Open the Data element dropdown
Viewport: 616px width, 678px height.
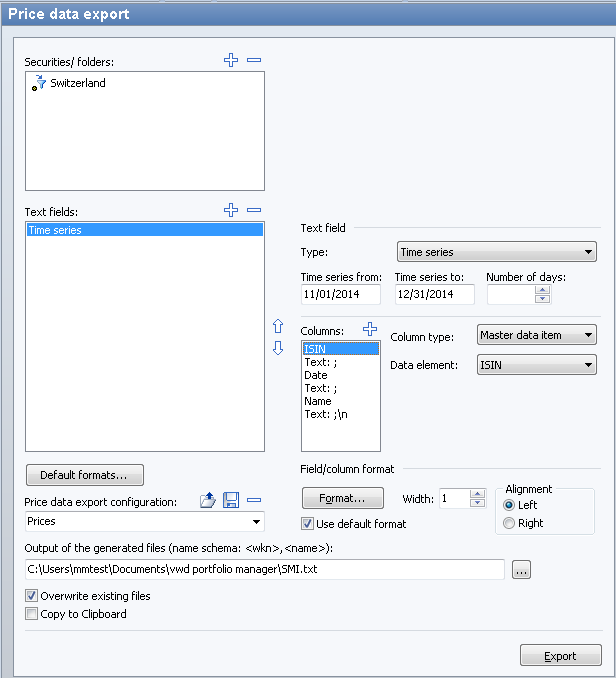pos(536,366)
